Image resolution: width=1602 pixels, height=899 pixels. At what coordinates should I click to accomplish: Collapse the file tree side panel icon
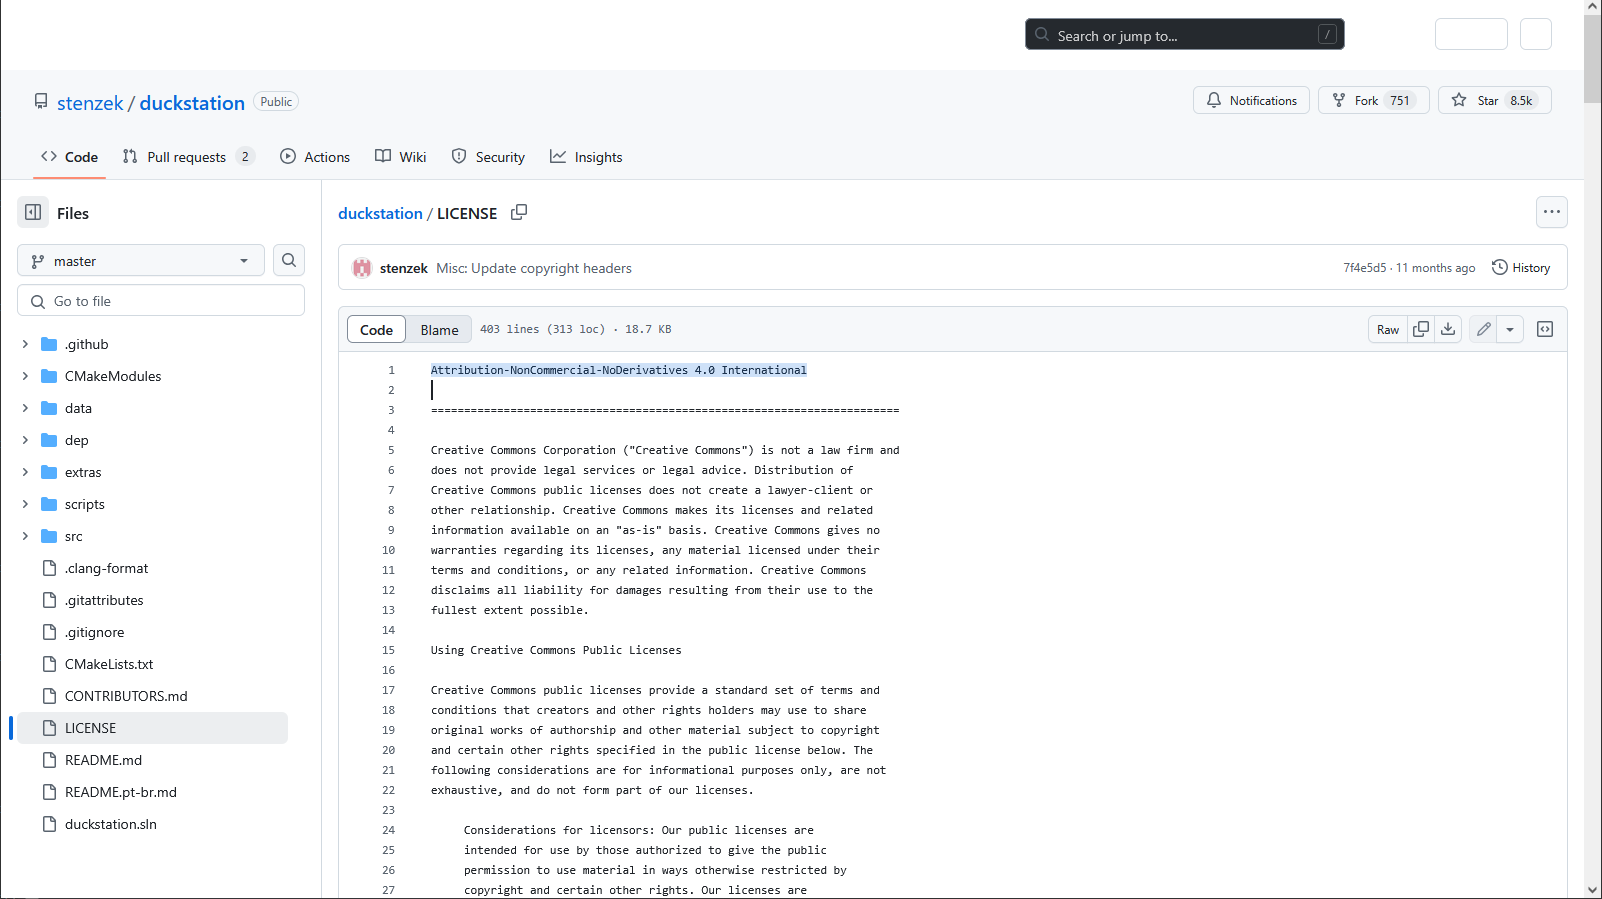[x=33, y=213]
